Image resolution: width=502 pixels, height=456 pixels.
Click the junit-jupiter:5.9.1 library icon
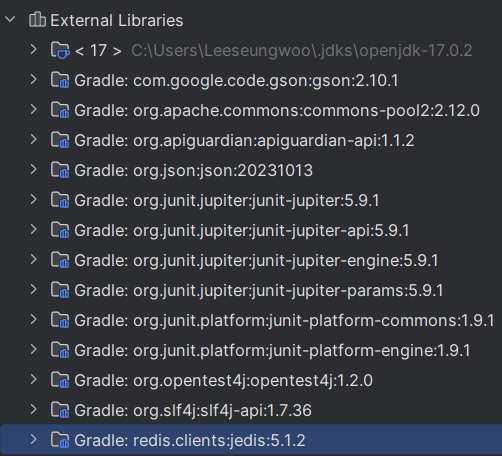pyautogui.click(x=60, y=200)
